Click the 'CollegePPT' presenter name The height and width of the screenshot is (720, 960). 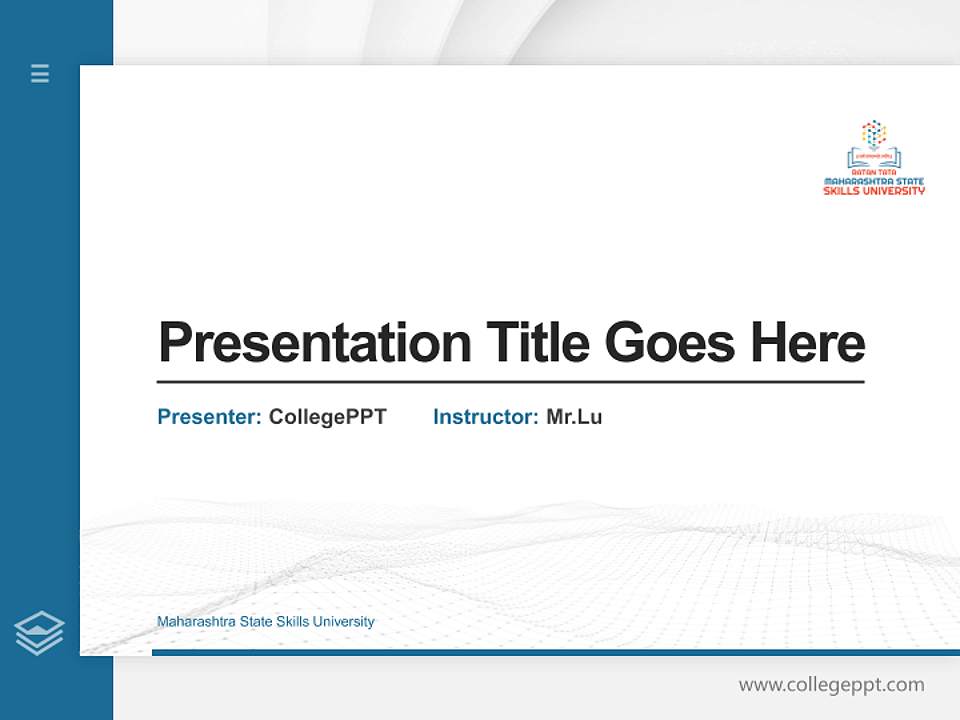pyautogui.click(x=327, y=417)
